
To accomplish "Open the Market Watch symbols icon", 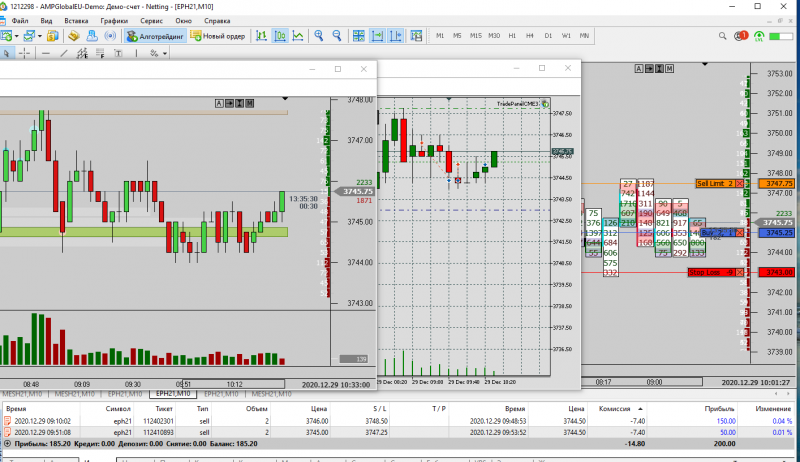I will point(53,36).
